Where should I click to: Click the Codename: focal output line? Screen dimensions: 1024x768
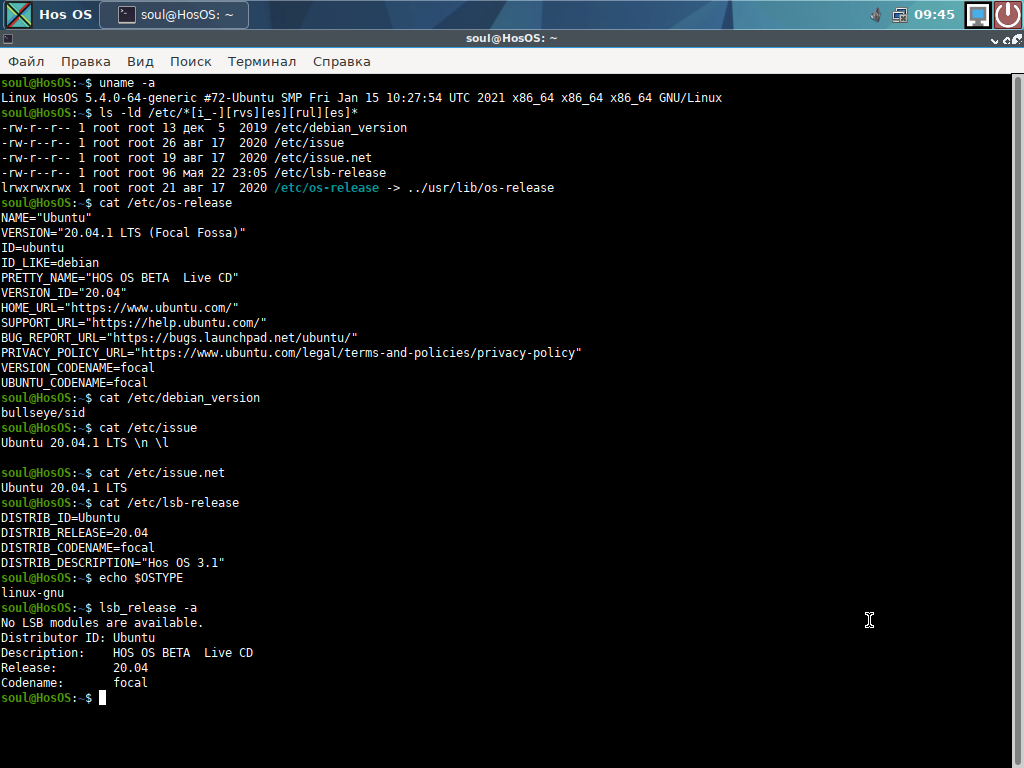tap(74, 683)
